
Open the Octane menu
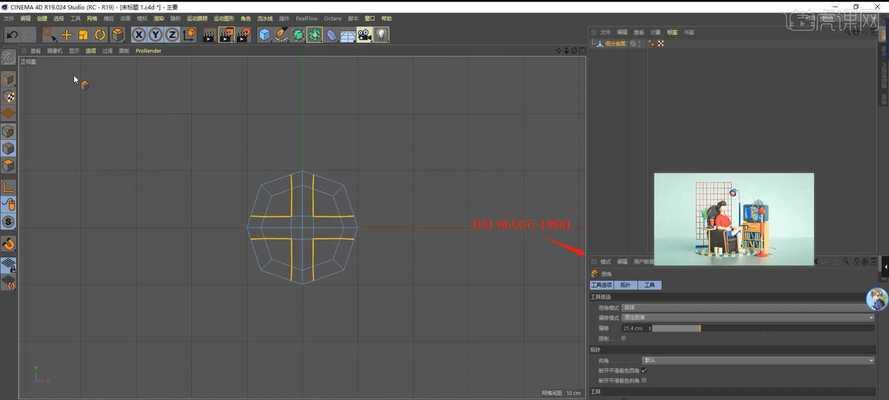coord(333,18)
